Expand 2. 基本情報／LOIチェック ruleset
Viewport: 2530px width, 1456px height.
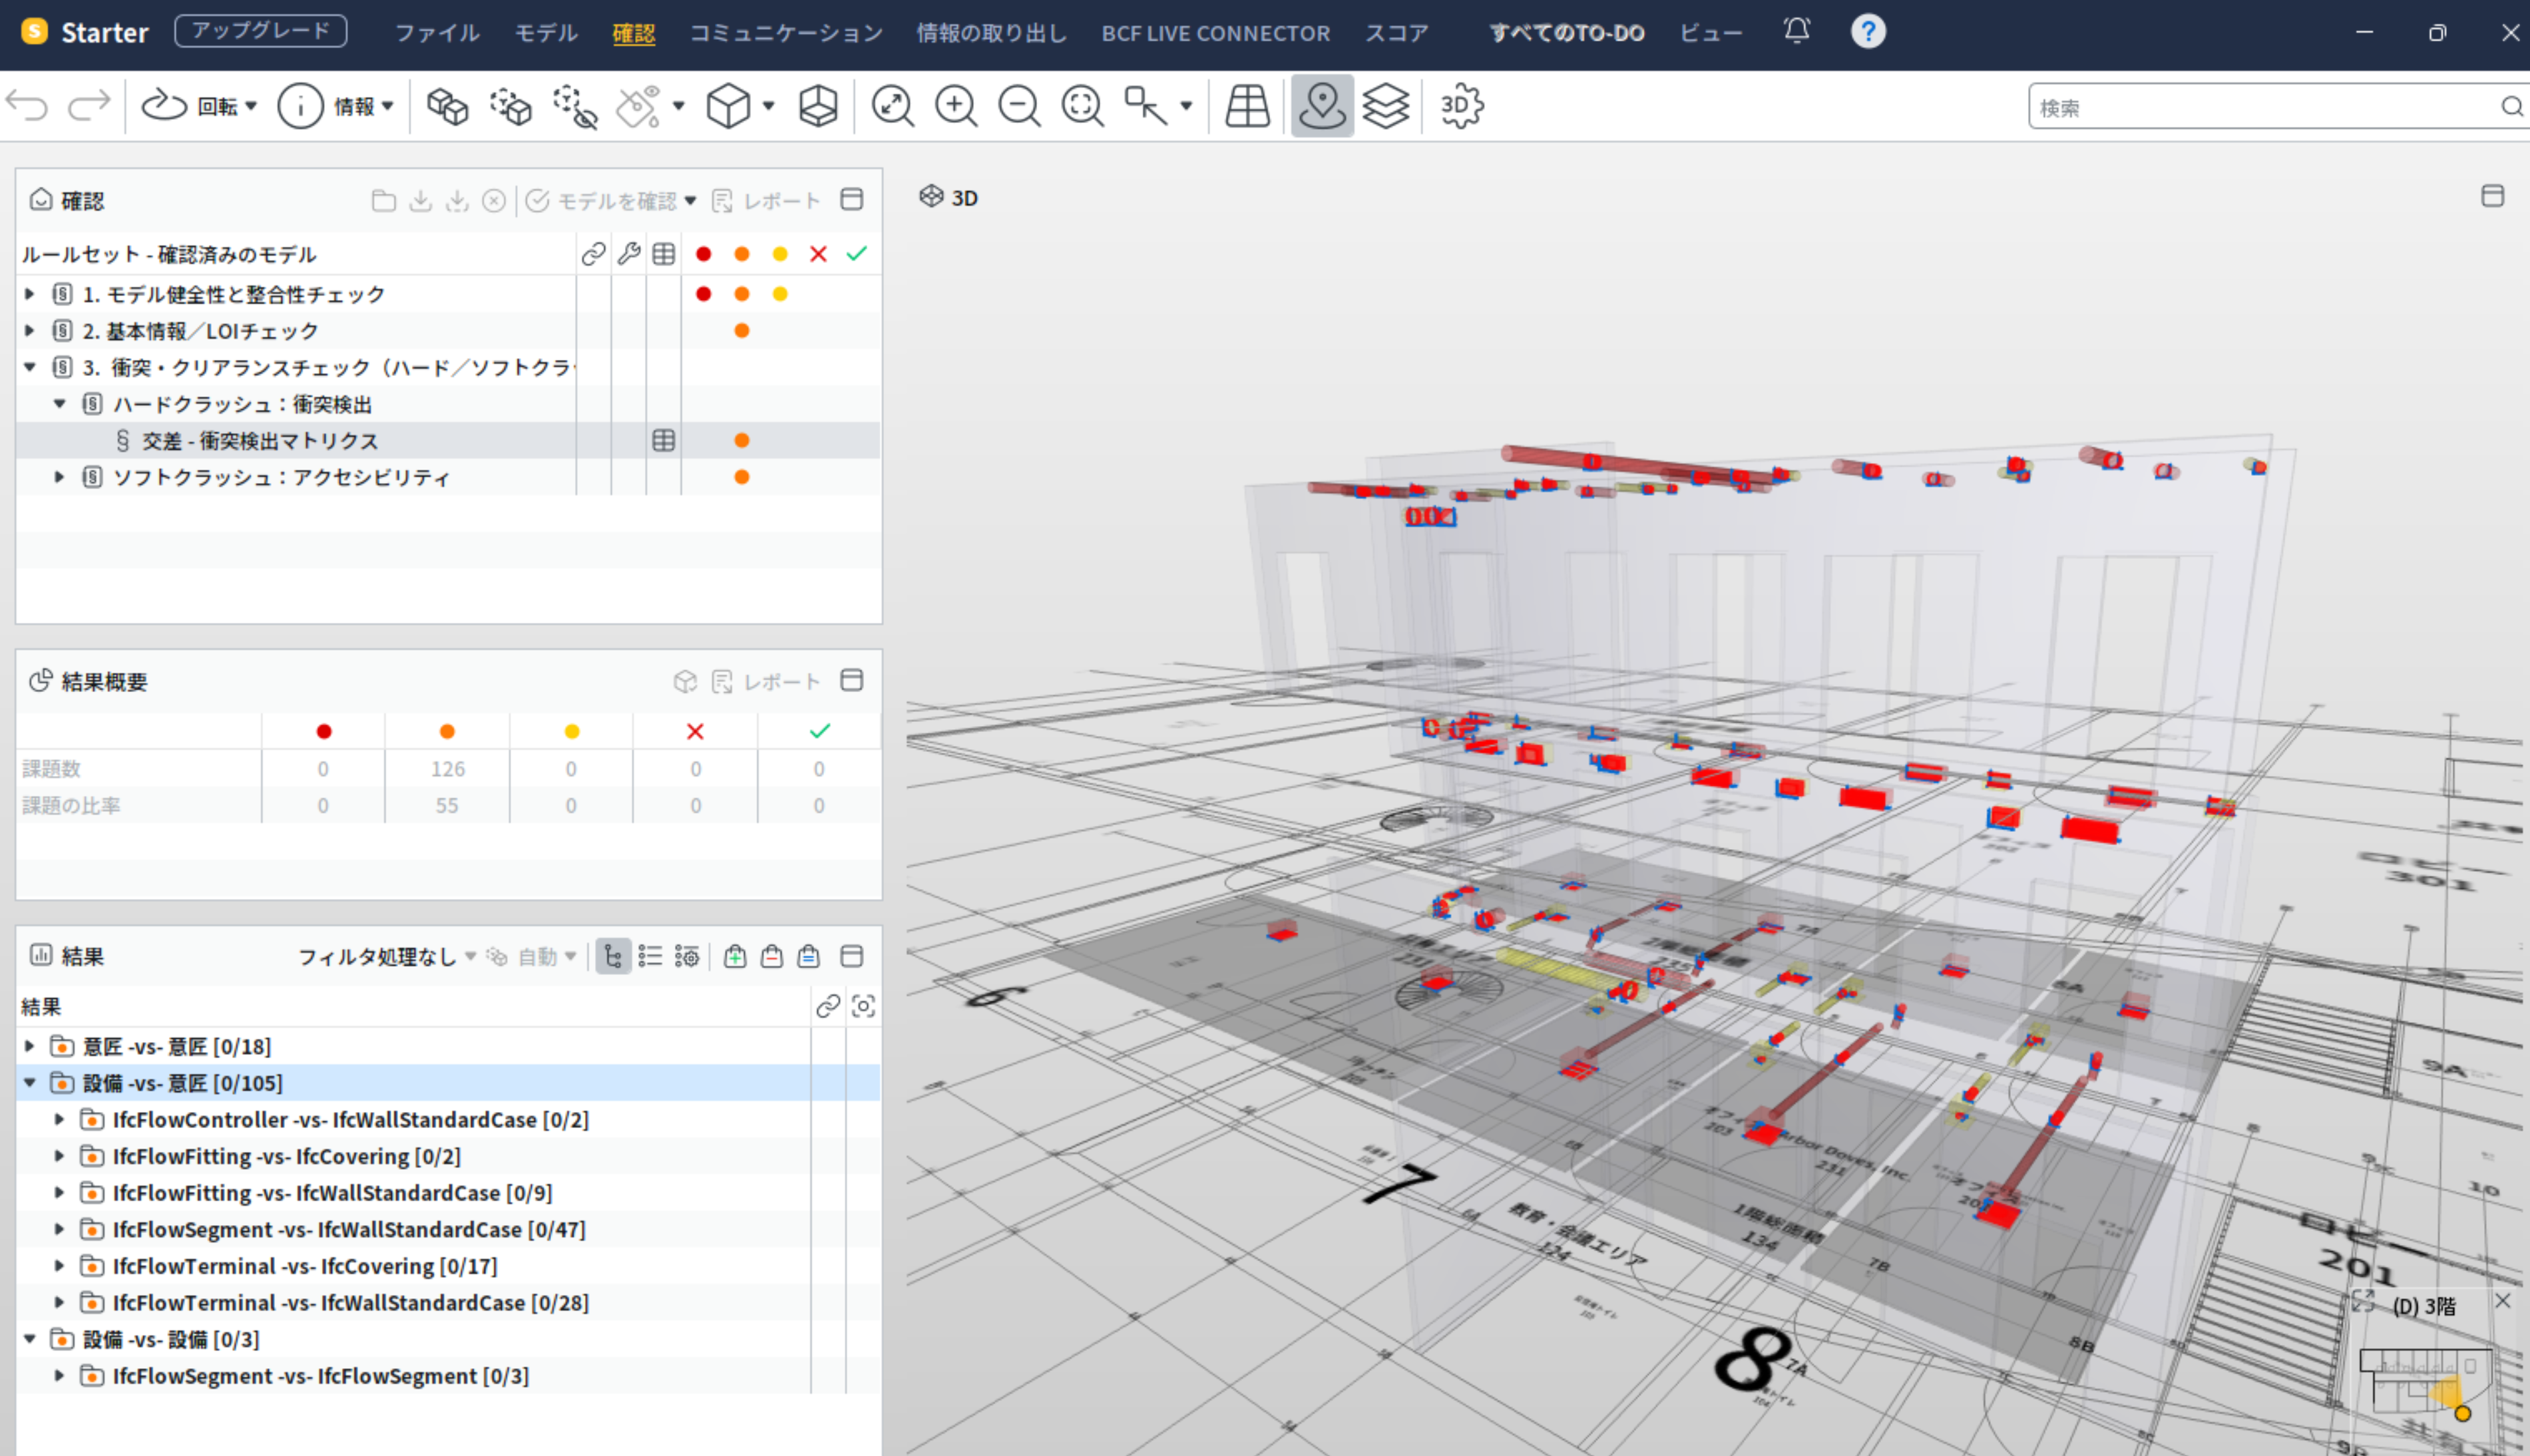tap(30, 331)
